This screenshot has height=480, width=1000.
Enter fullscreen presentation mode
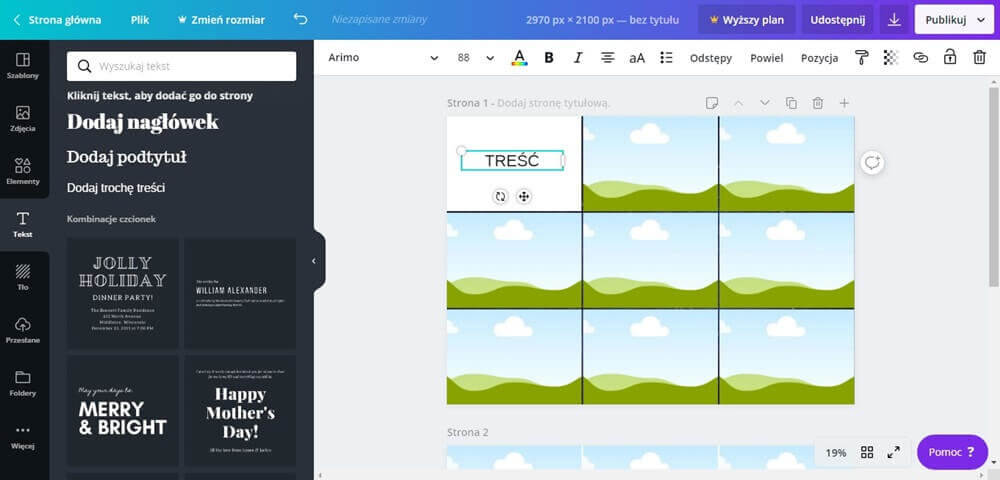[894, 452]
